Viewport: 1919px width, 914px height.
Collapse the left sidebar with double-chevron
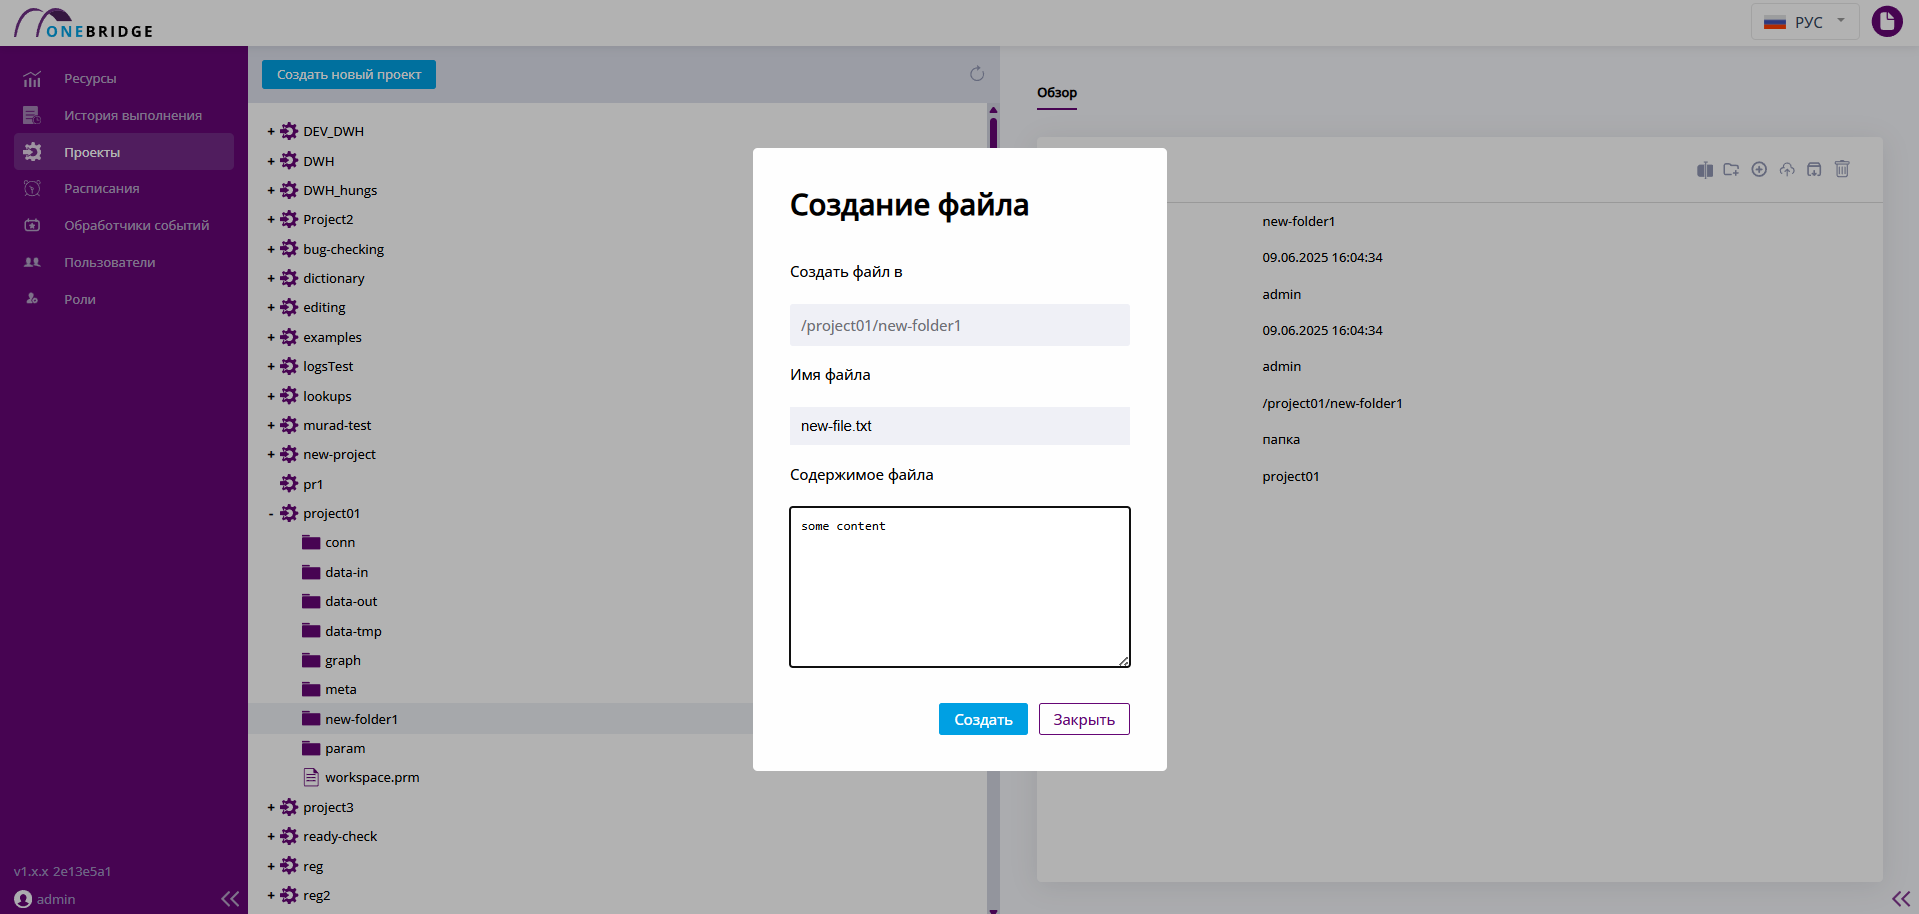230,899
